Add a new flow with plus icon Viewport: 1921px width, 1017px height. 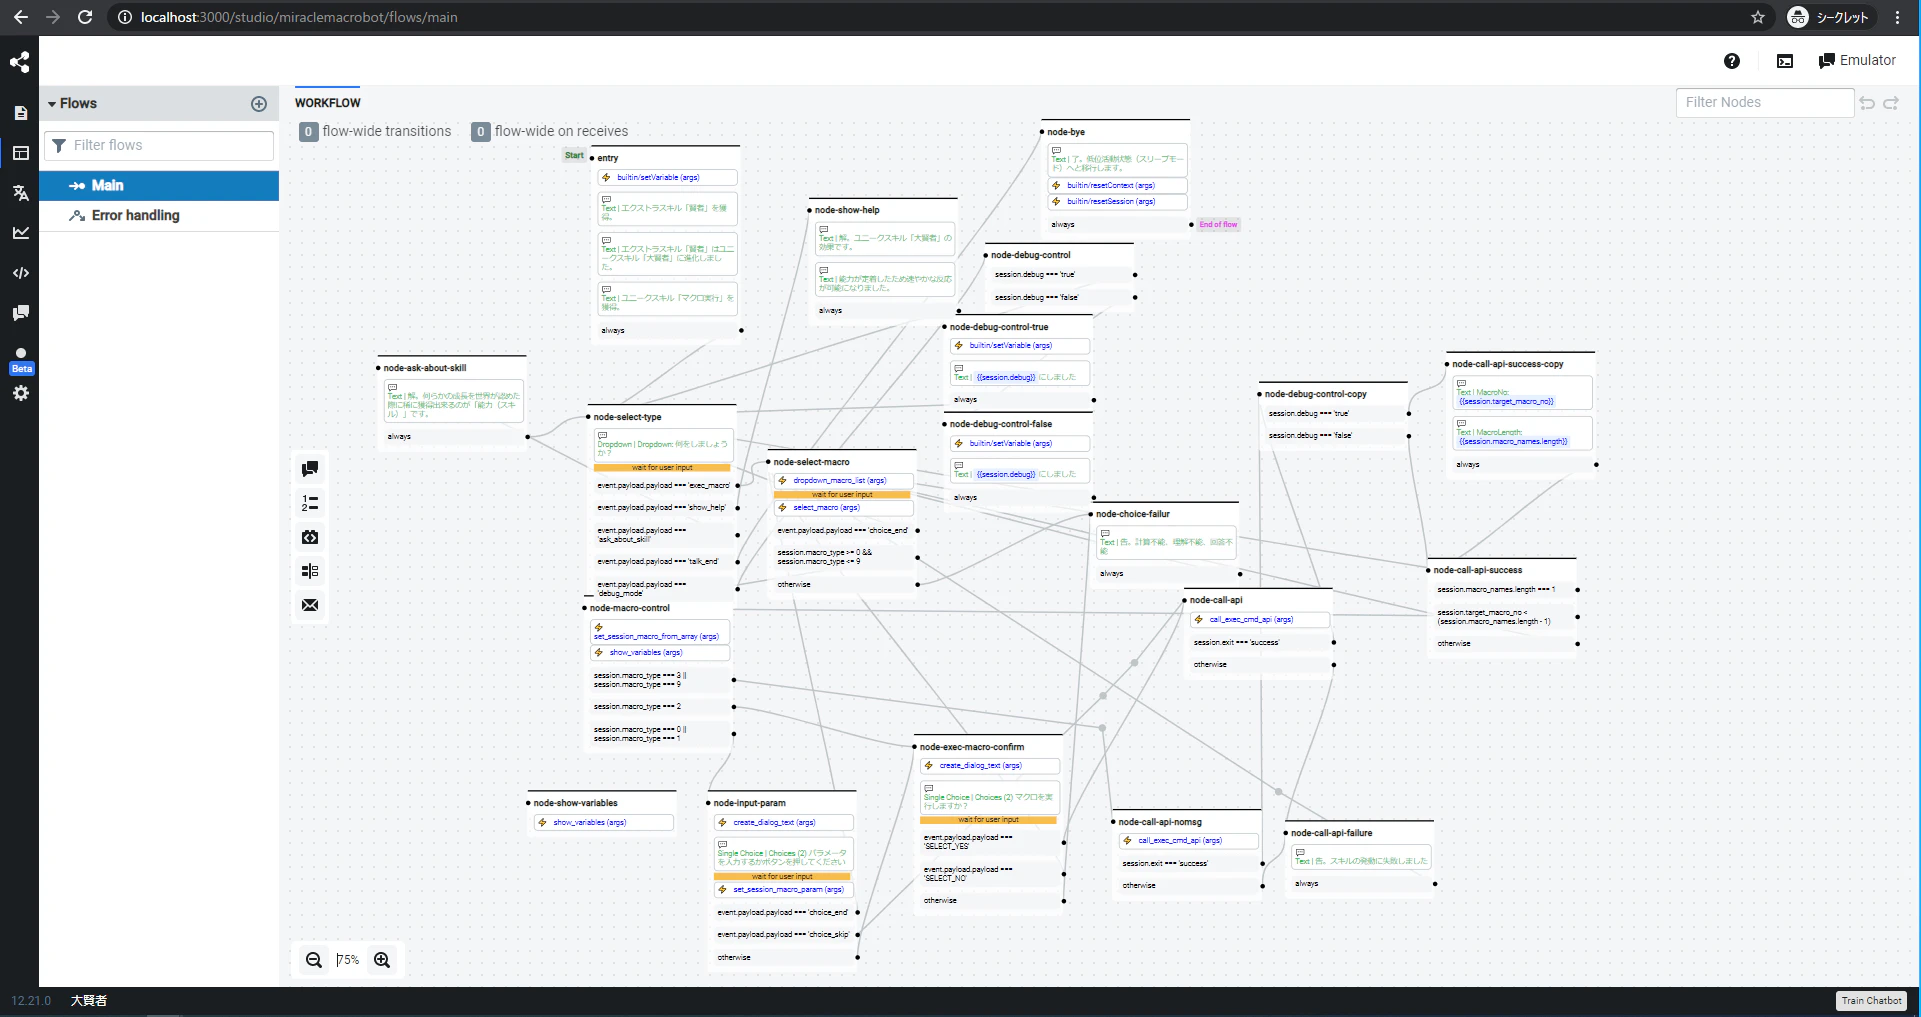(x=259, y=104)
